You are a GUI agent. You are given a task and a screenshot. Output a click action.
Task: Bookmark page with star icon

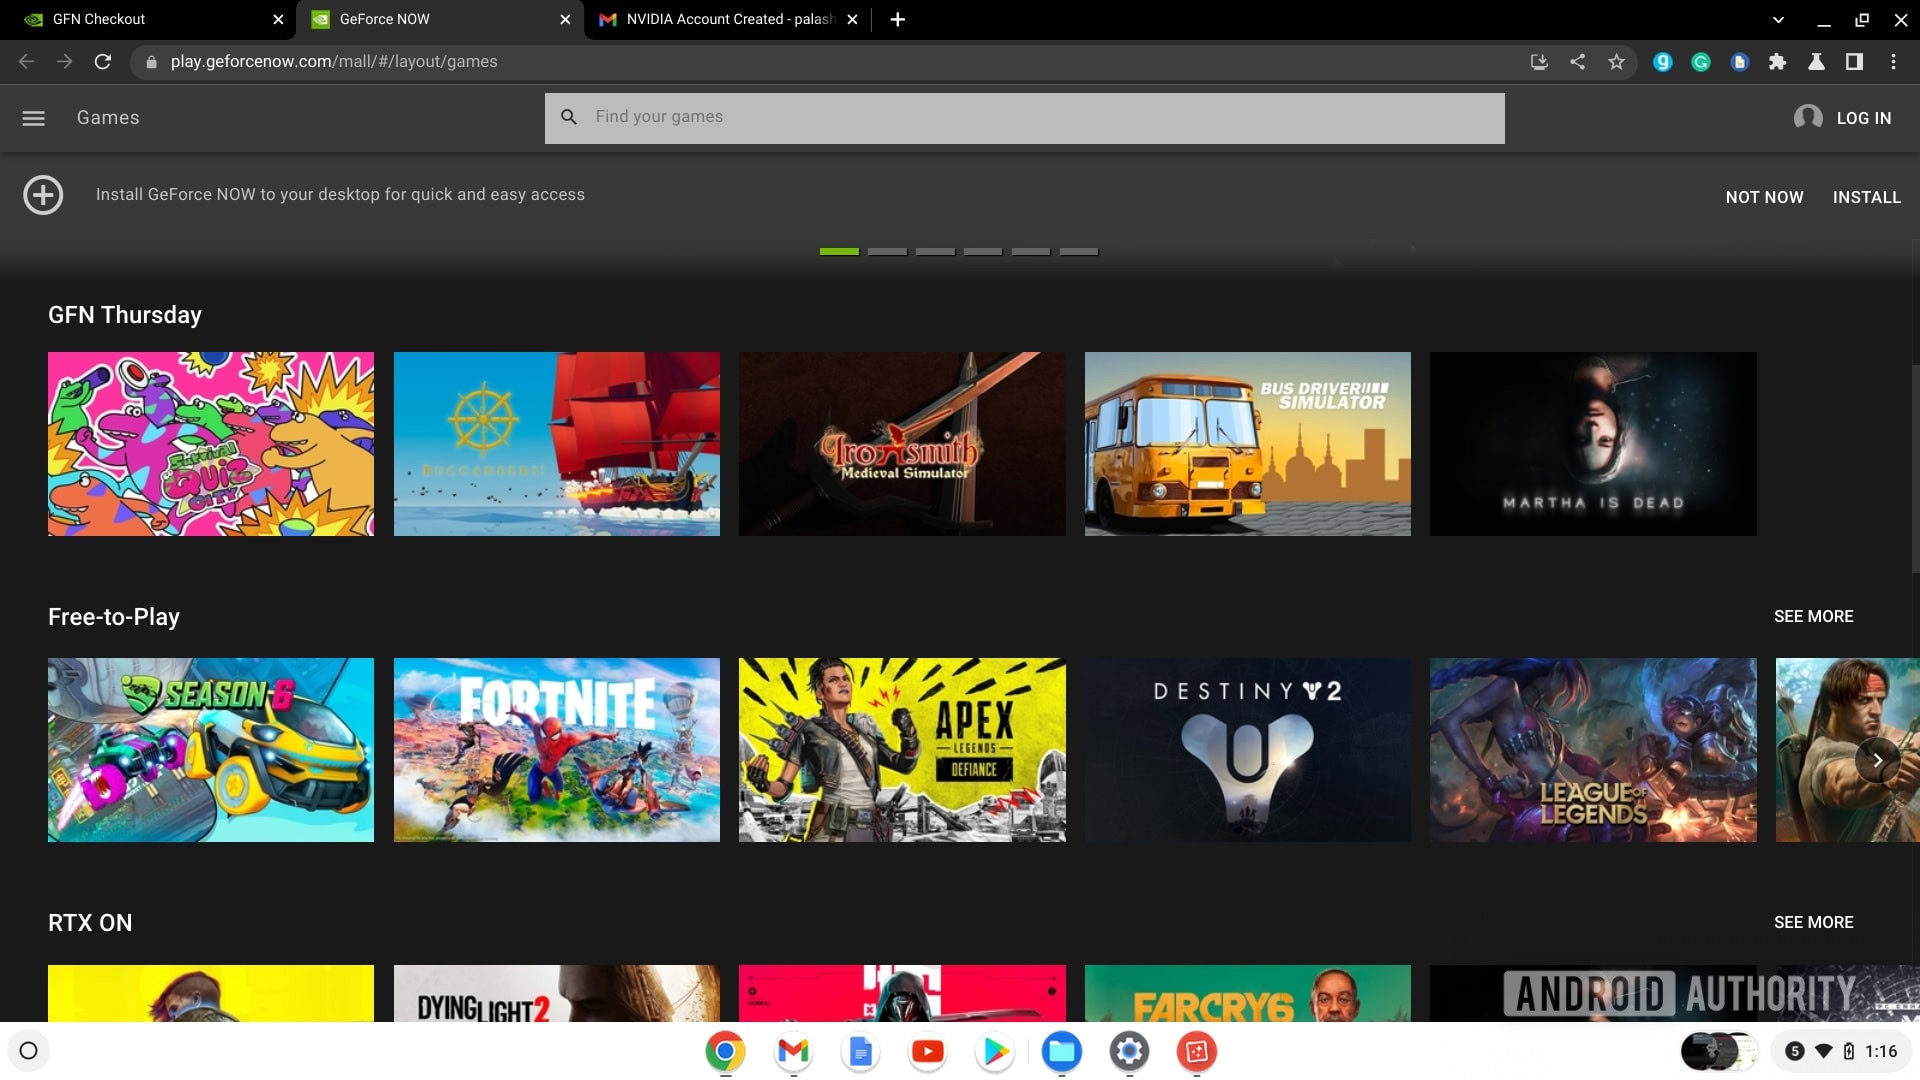coord(1616,62)
